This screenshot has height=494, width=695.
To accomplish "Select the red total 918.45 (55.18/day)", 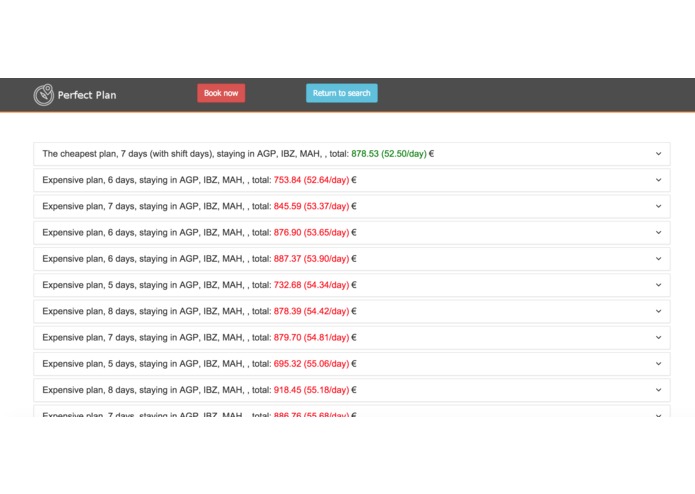I will (x=311, y=390).
